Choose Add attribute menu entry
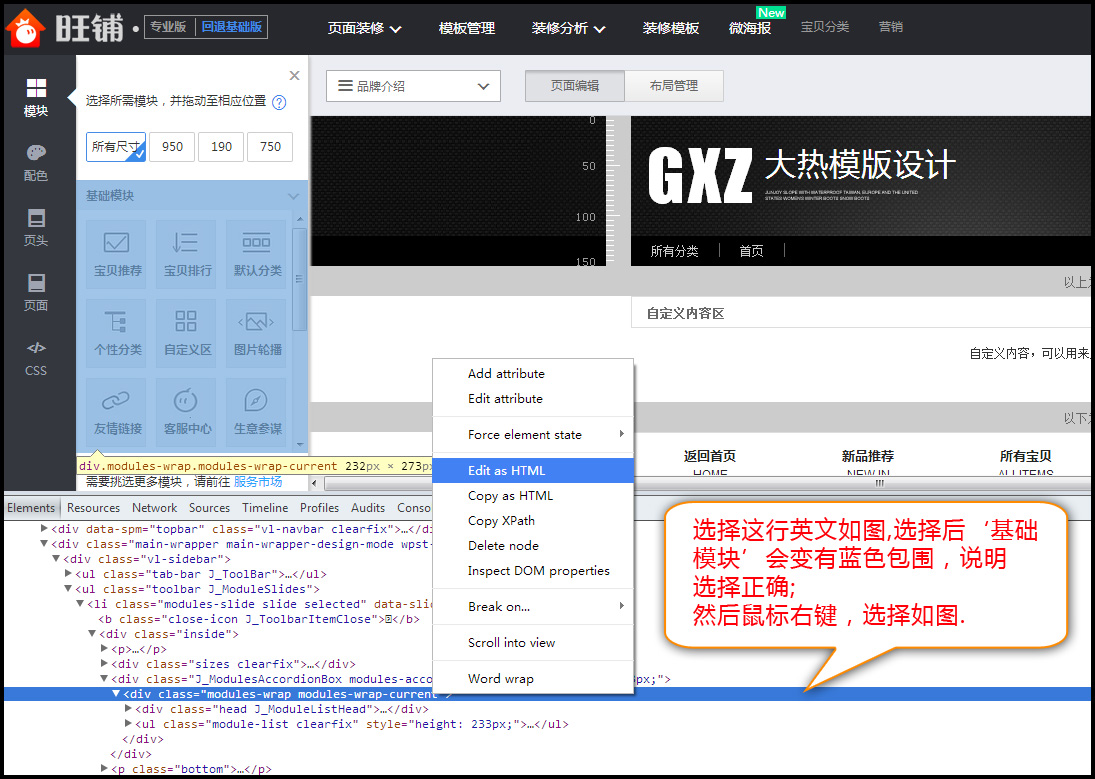 coord(533,374)
